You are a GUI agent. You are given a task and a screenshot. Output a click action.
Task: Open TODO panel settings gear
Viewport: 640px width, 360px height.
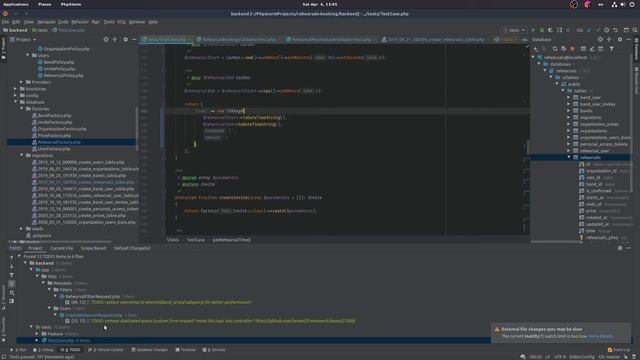coord(620,248)
